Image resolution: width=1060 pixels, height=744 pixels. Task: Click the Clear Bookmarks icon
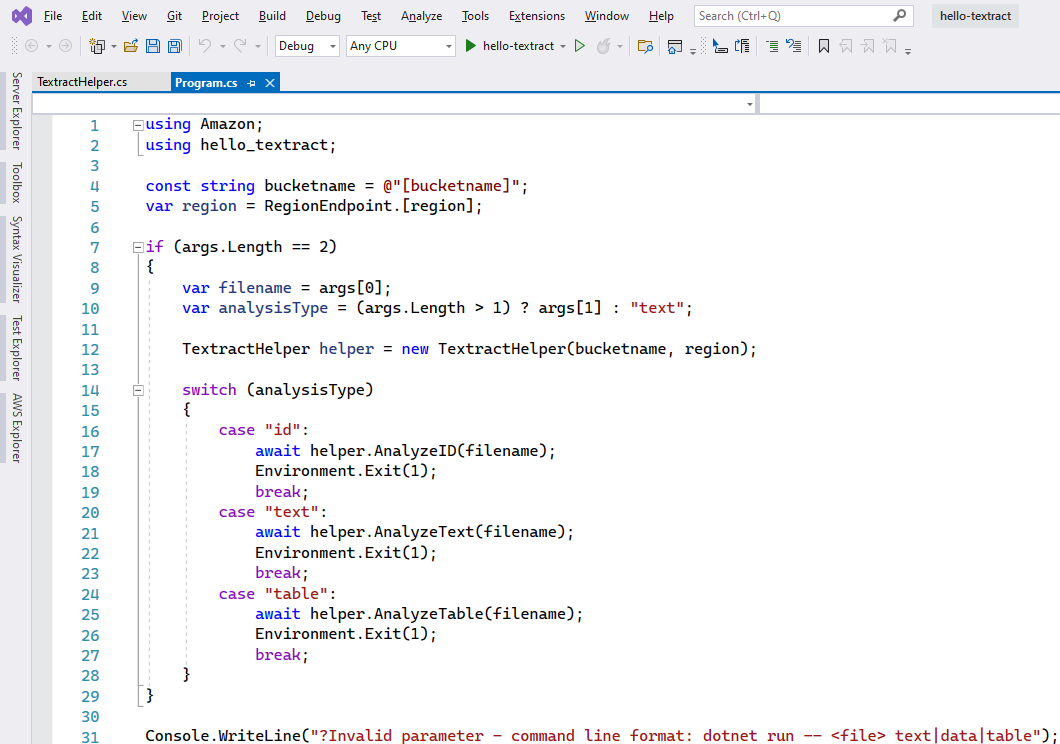tap(890, 46)
